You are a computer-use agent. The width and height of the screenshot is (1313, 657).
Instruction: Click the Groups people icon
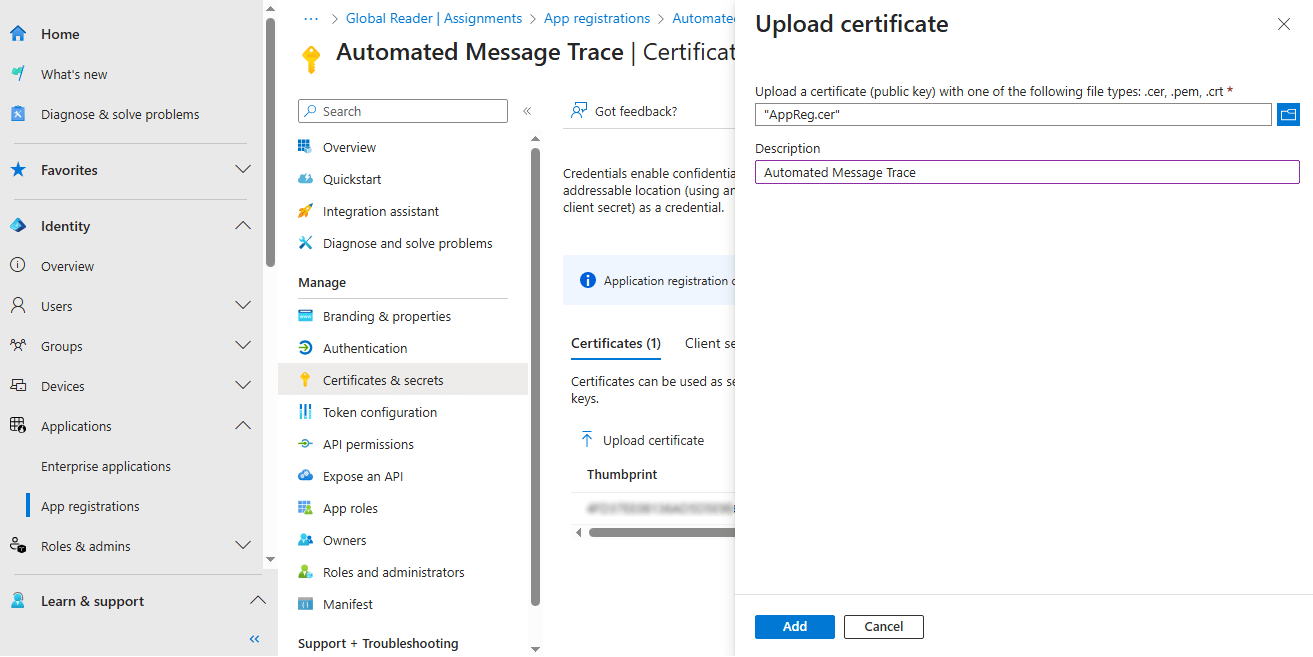click(18, 346)
